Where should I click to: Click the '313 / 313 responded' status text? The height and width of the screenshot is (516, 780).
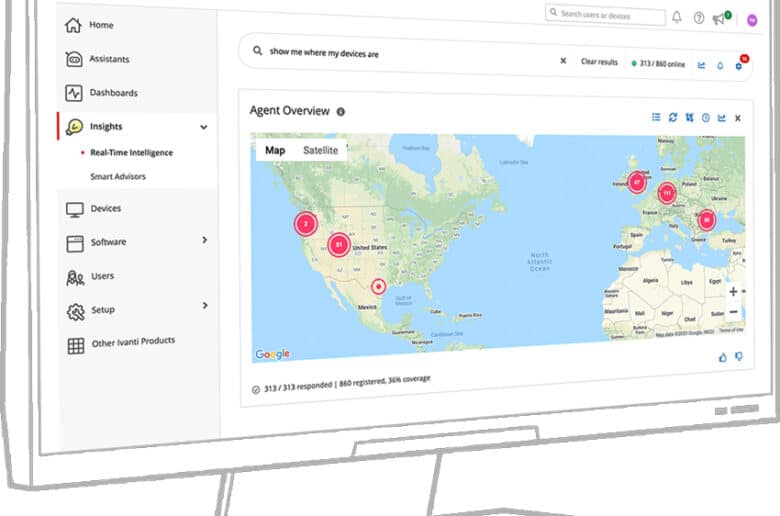point(297,387)
